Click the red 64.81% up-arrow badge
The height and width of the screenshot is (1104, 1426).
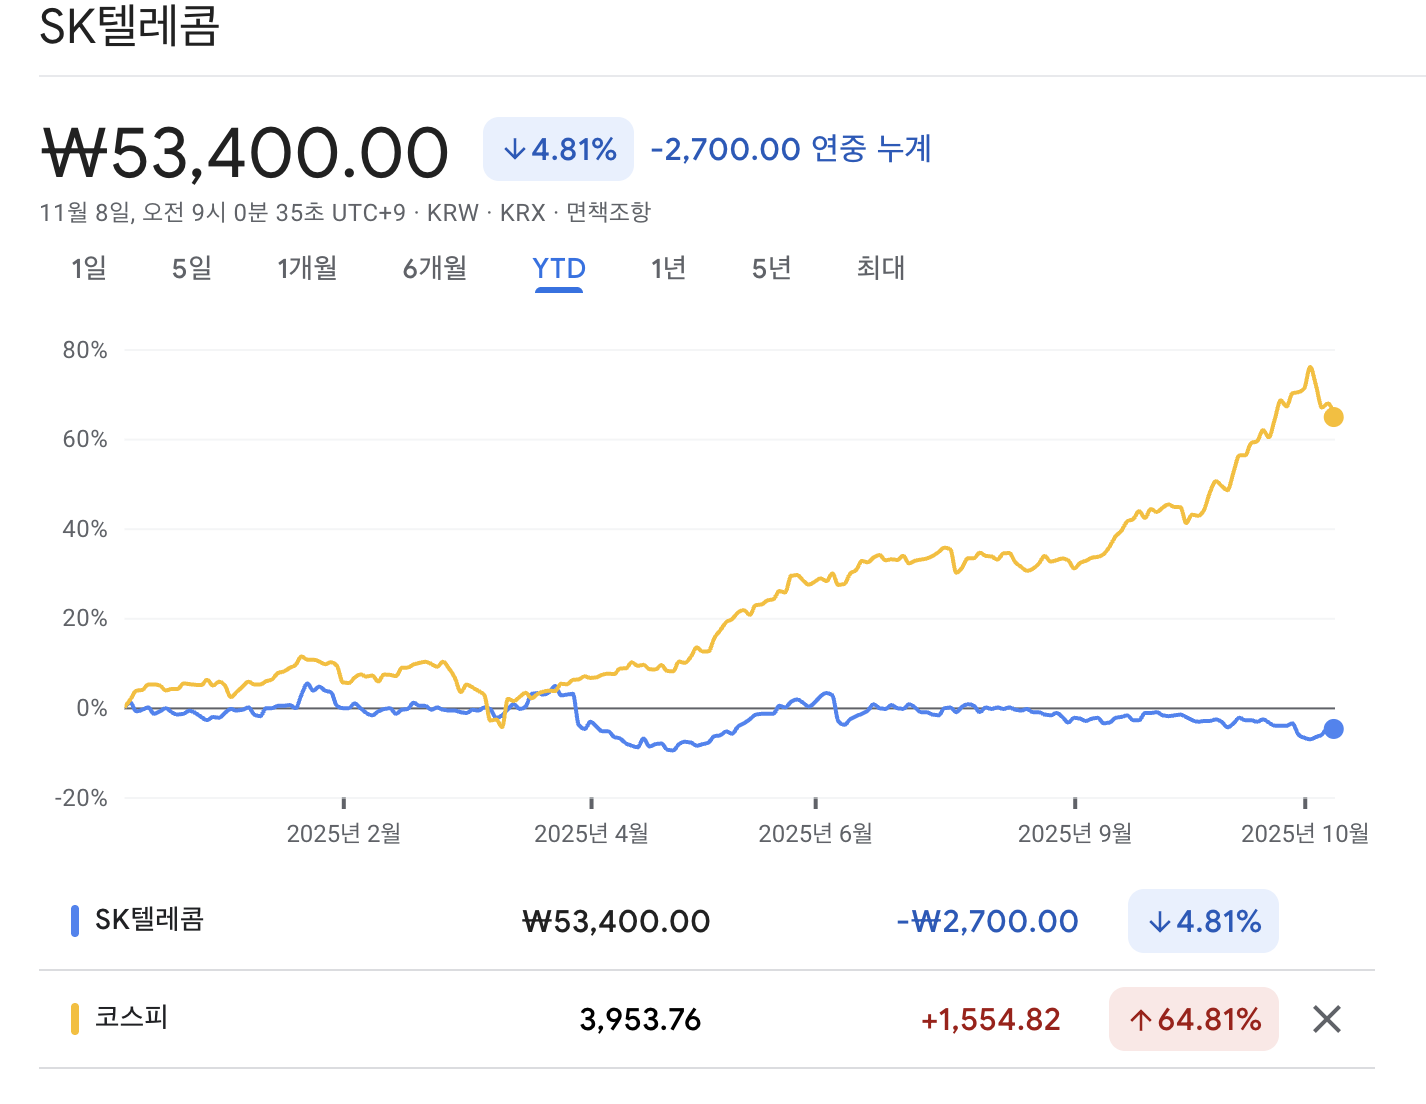(x=1194, y=1019)
